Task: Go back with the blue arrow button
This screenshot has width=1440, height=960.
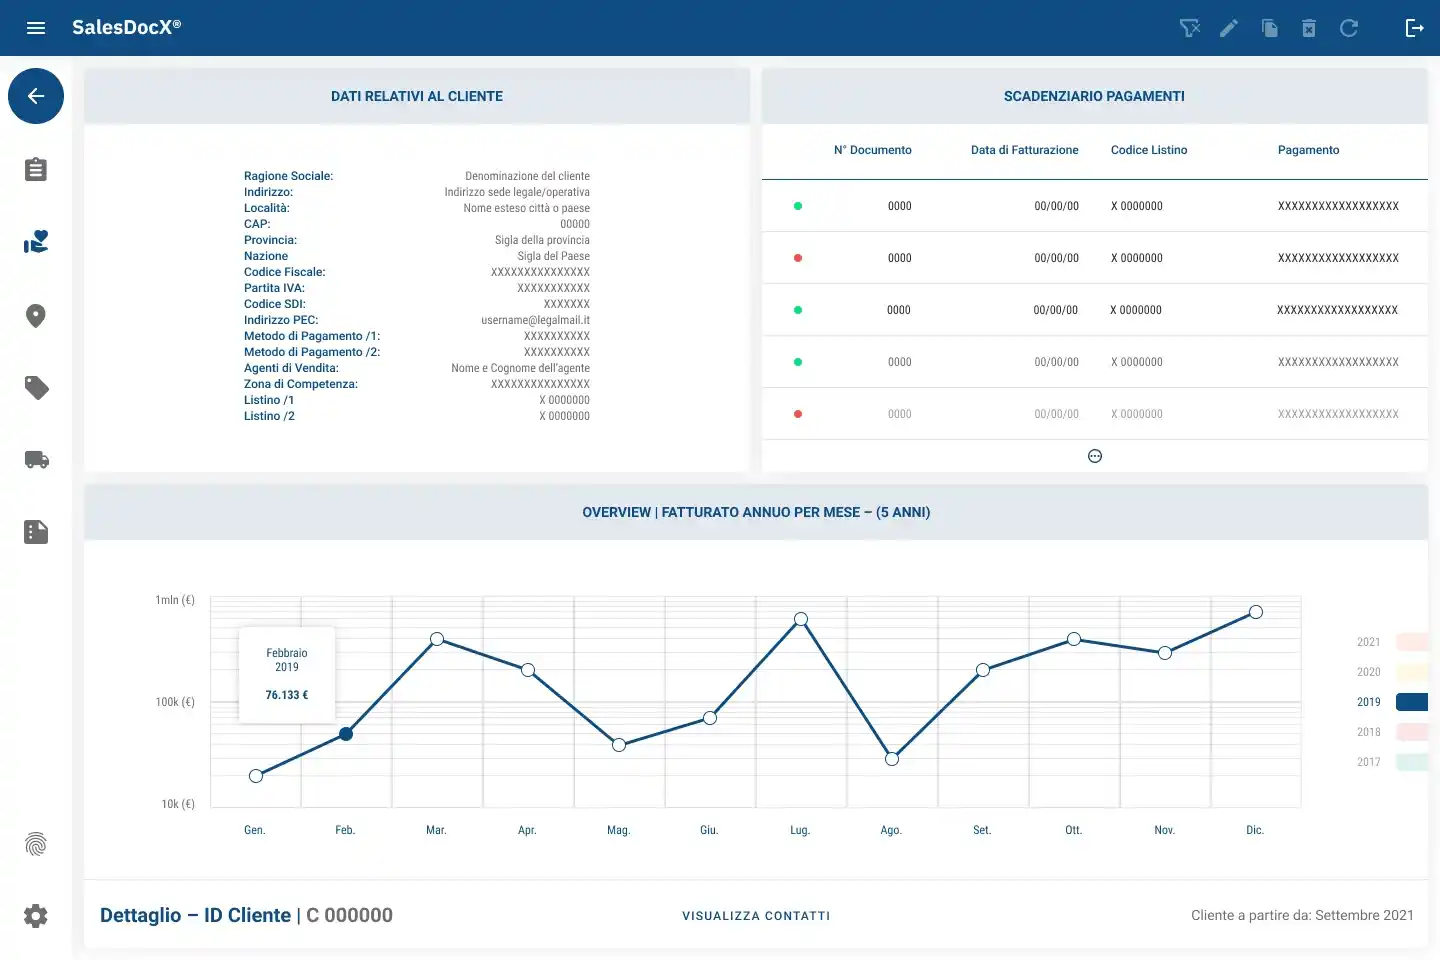Action: coord(36,96)
